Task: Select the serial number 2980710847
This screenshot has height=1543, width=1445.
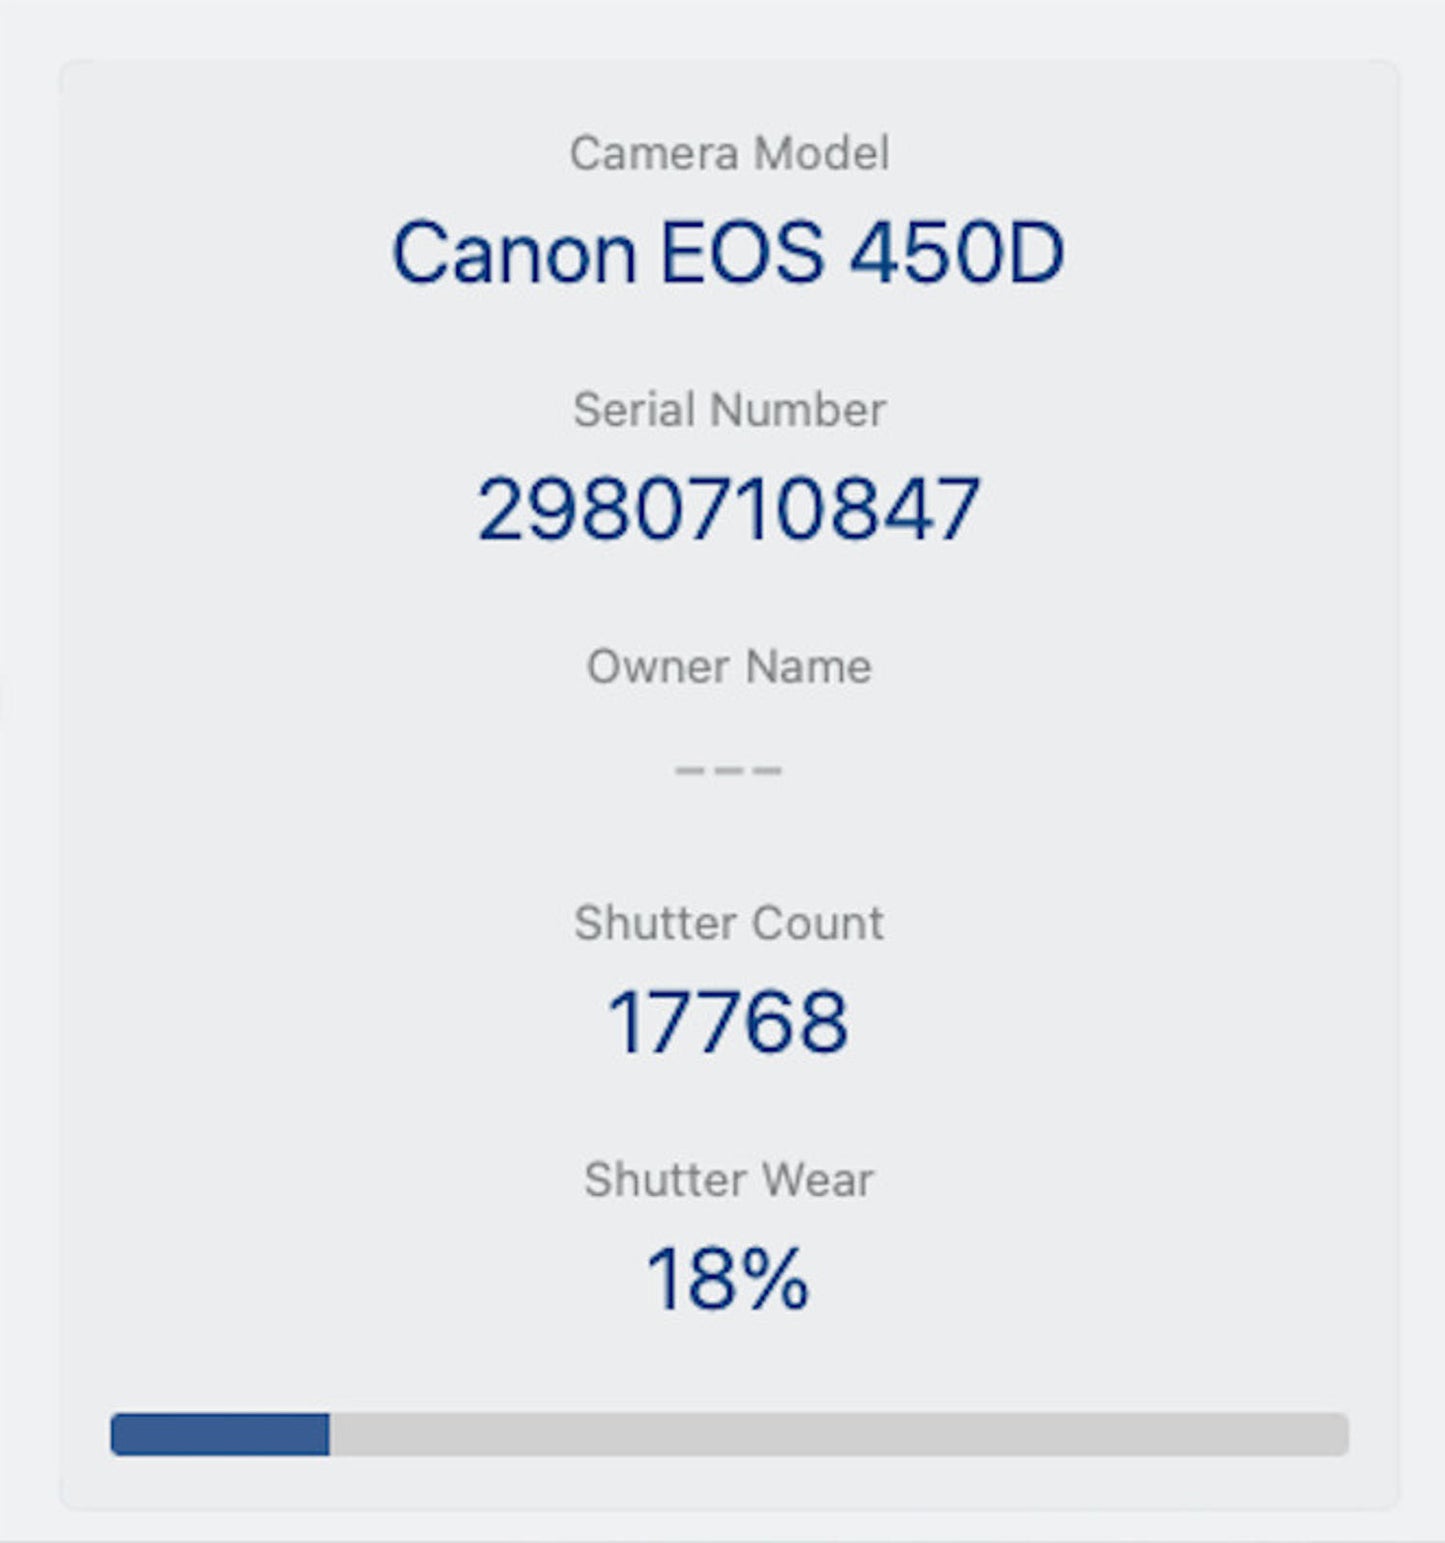Action: tap(728, 509)
